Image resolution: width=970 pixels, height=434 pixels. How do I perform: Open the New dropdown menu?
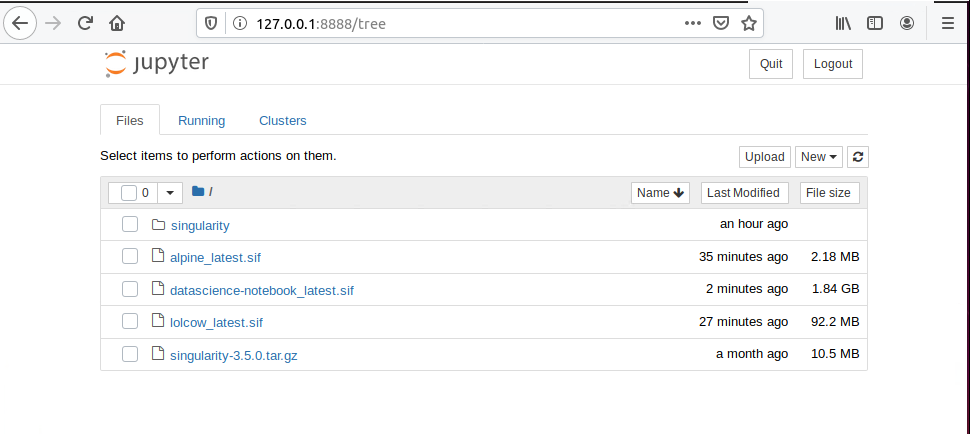coord(819,157)
